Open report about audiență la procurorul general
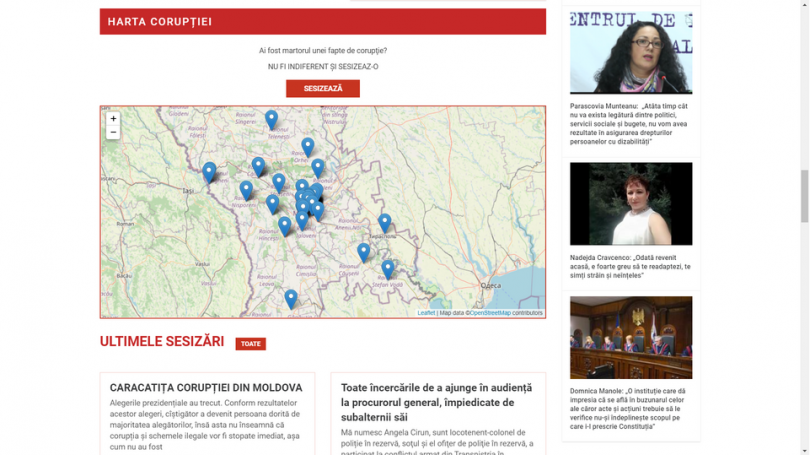Image resolution: width=810 pixels, height=455 pixels. point(436,402)
